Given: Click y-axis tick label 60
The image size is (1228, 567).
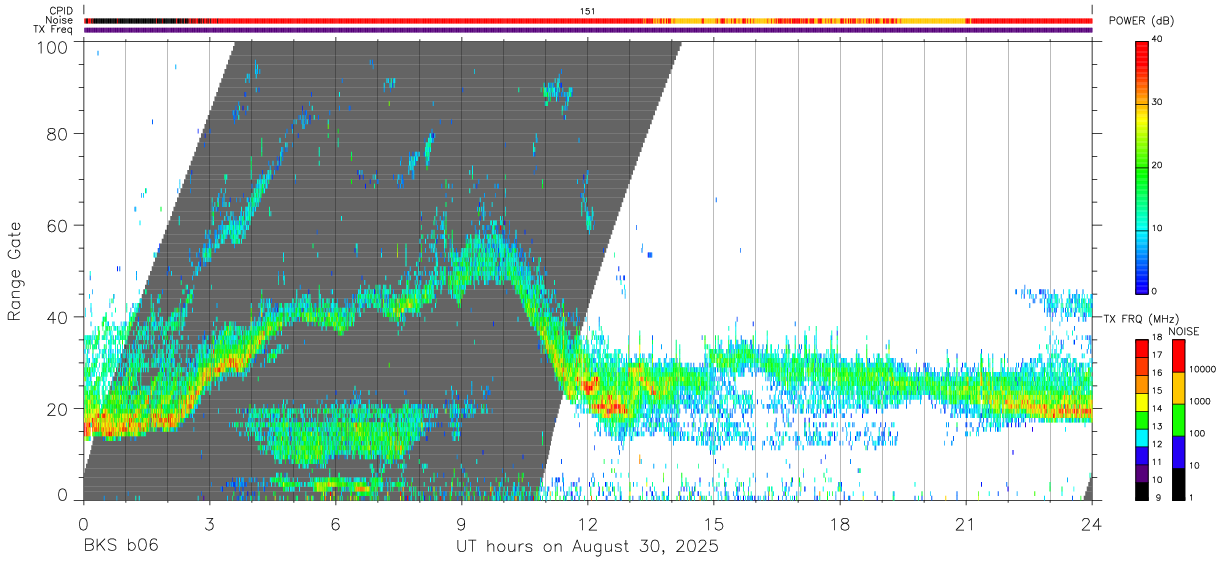Looking at the screenshot, I should tap(59, 225).
